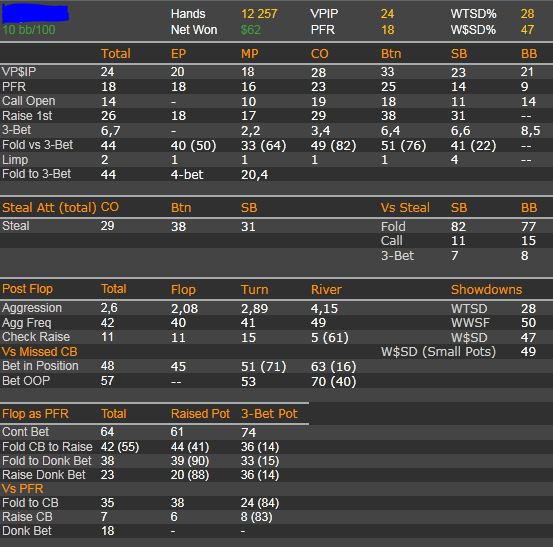Click the Vs Steal 3-Bet label
553x547 pixels.
tap(397, 255)
